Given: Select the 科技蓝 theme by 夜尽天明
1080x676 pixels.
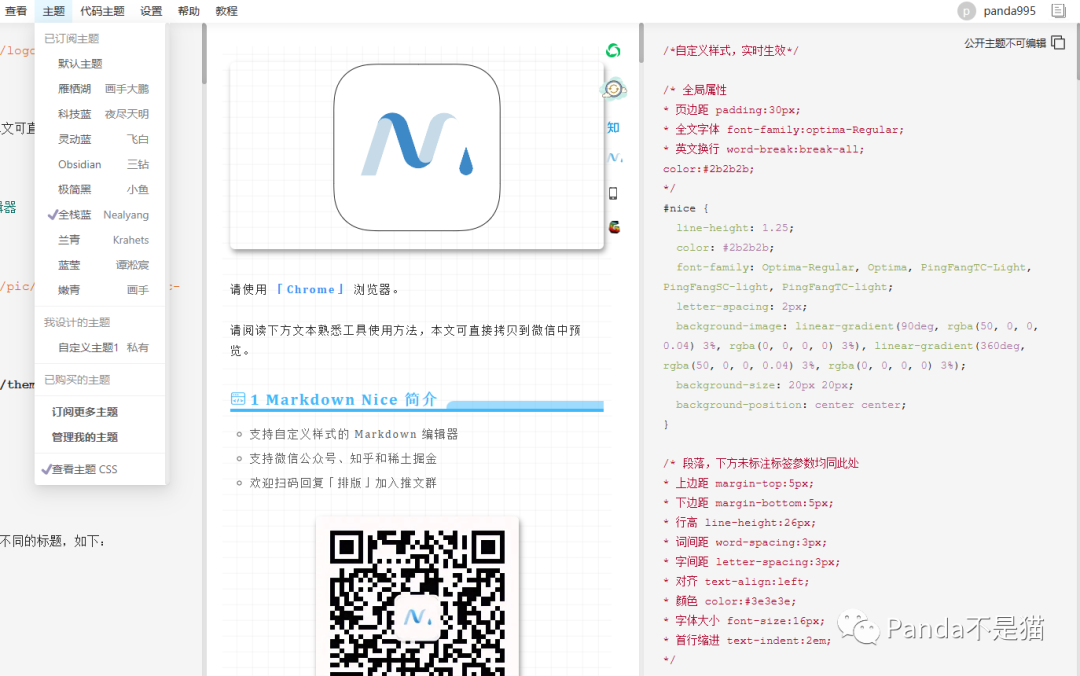Looking at the screenshot, I should (x=101, y=114).
